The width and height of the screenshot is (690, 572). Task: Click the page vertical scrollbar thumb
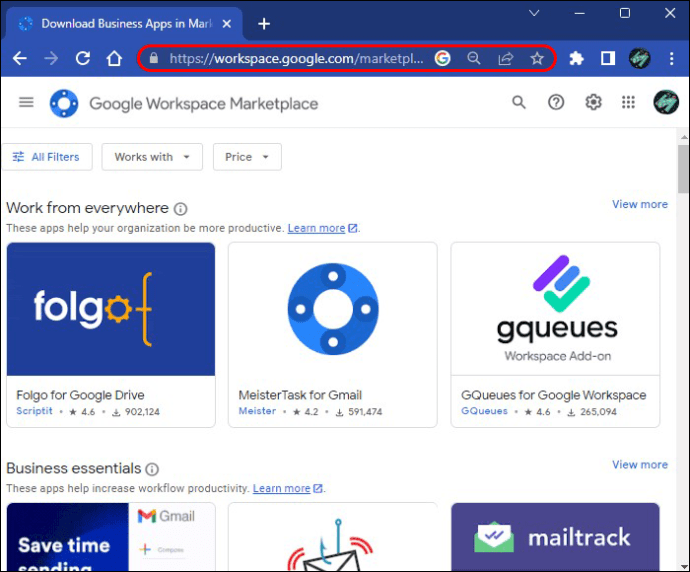click(x=683, y=169)
